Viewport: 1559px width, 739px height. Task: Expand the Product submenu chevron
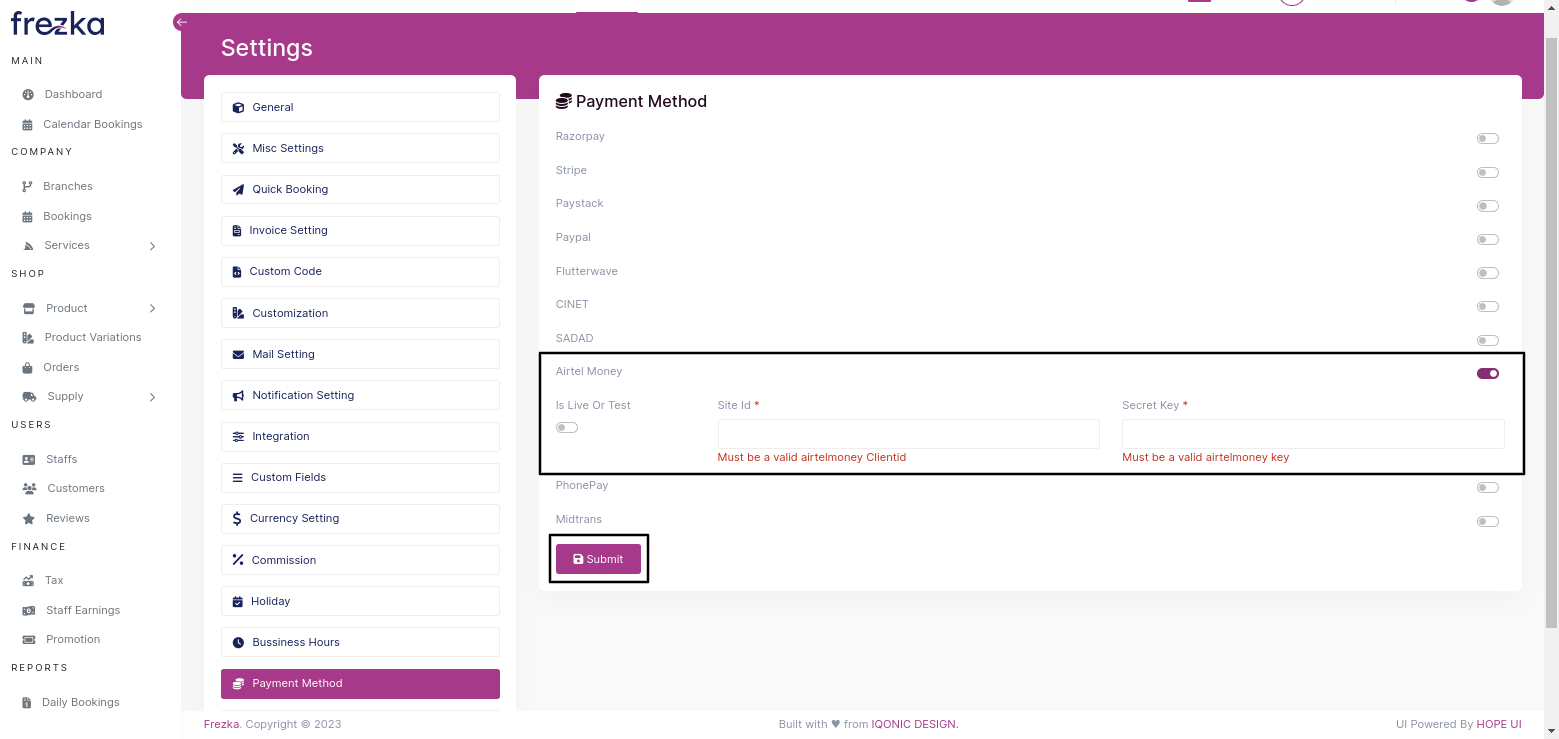point(152,308)
